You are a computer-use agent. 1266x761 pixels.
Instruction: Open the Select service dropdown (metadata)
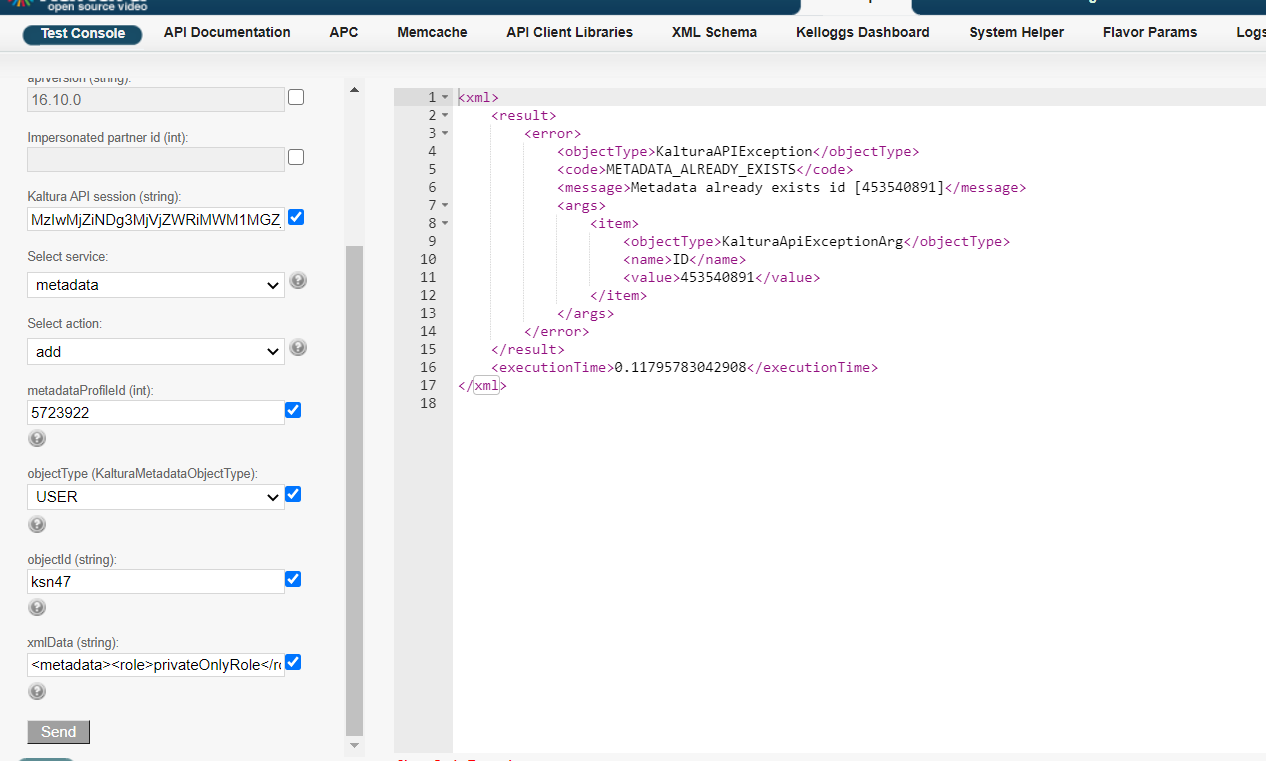[x=156, y=285]
